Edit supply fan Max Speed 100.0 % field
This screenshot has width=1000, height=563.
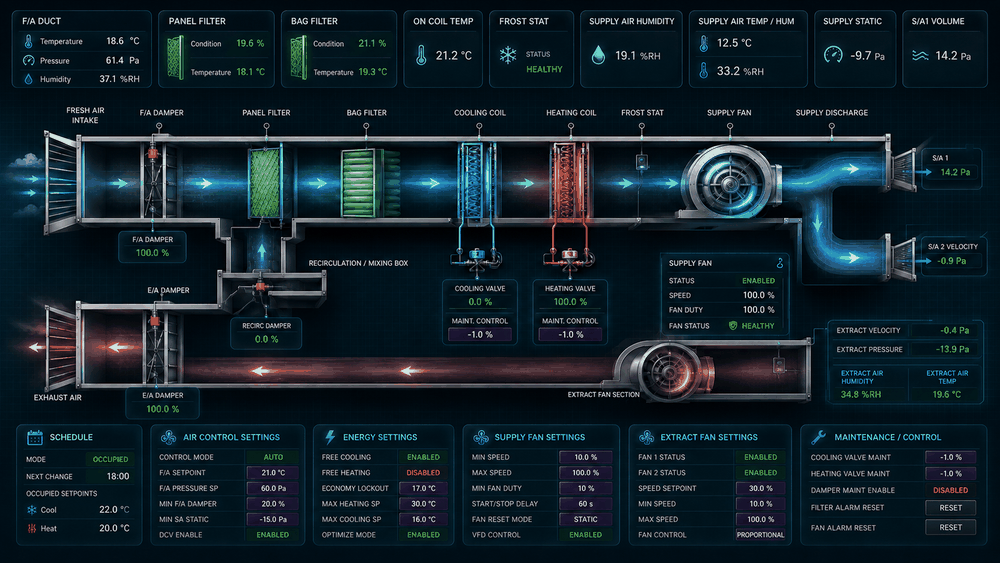click(x=585, y=473)
